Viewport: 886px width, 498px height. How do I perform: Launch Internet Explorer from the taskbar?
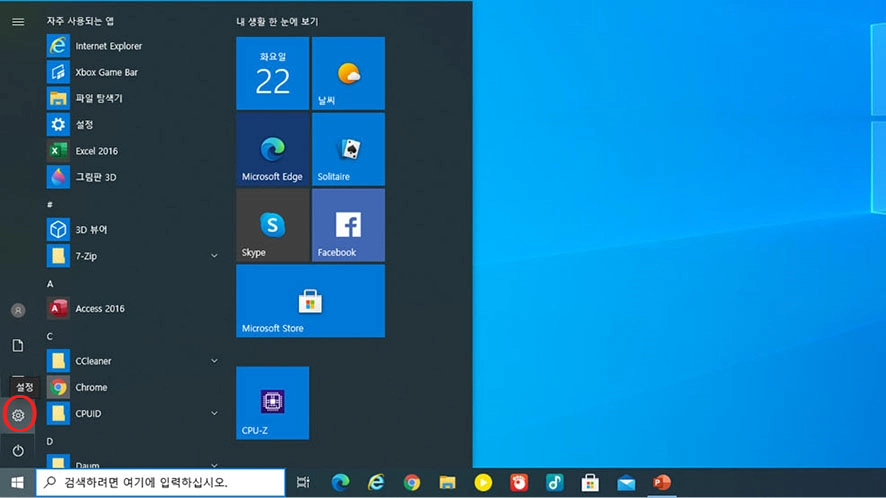pyautogui.click(x=376, y=483)
